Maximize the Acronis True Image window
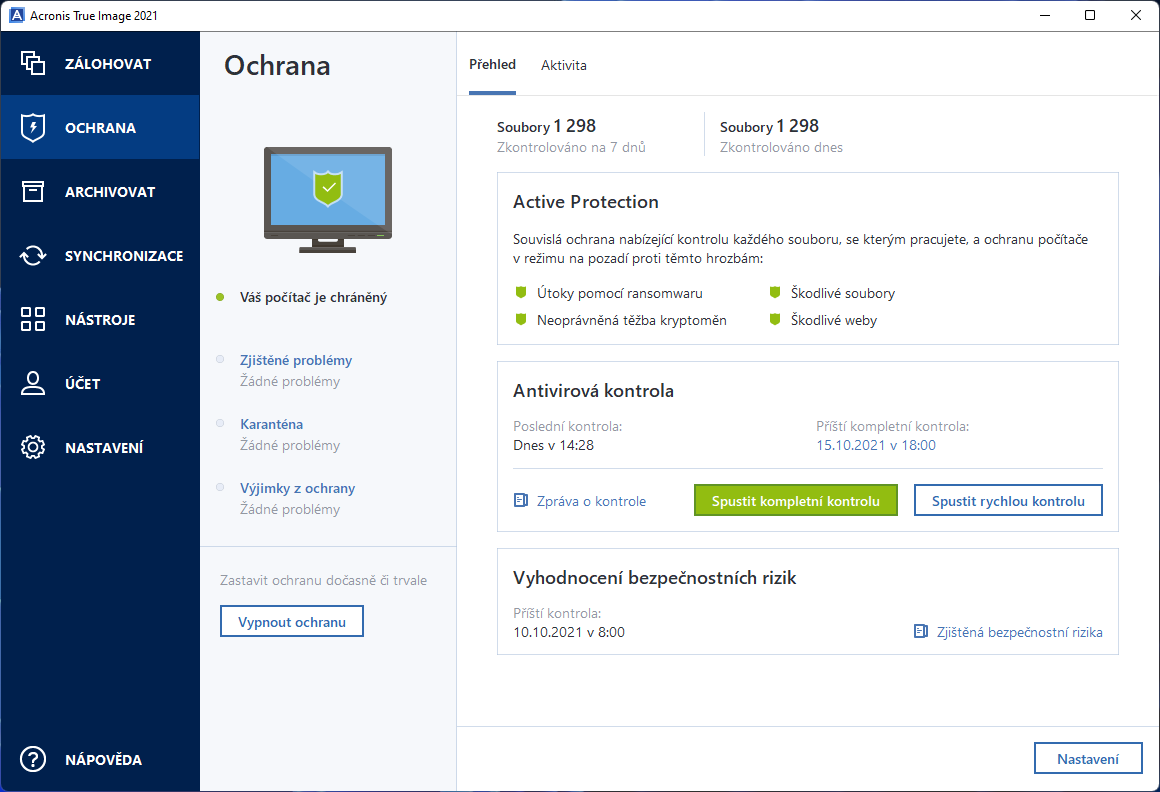Viewport: 1160px width, 792px height. 1090,15
